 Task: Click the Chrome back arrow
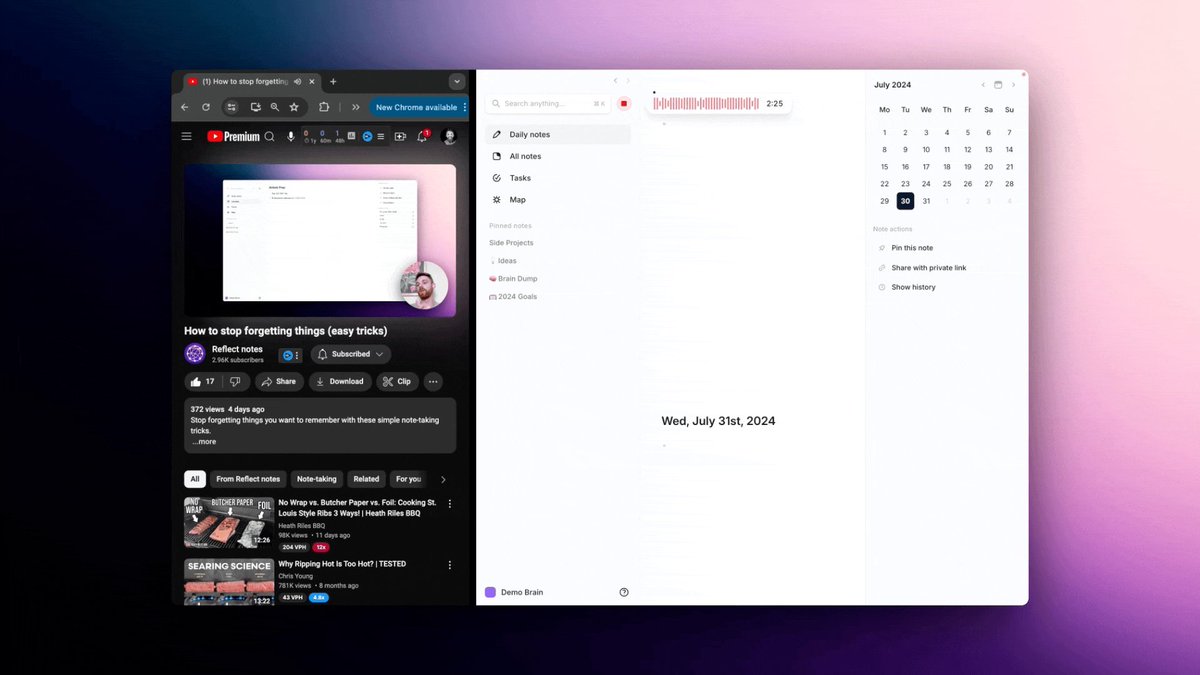(184, 107)
